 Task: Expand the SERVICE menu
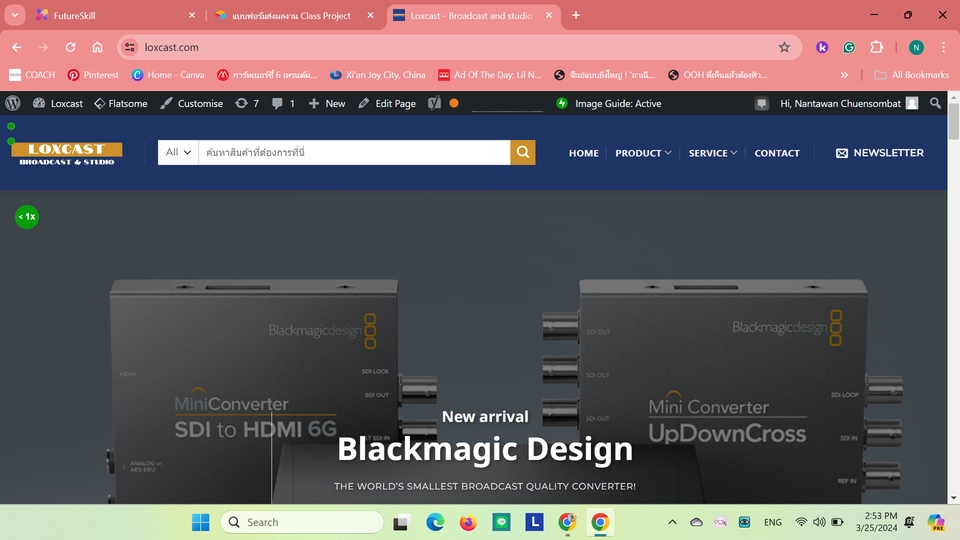pos(713,153)
